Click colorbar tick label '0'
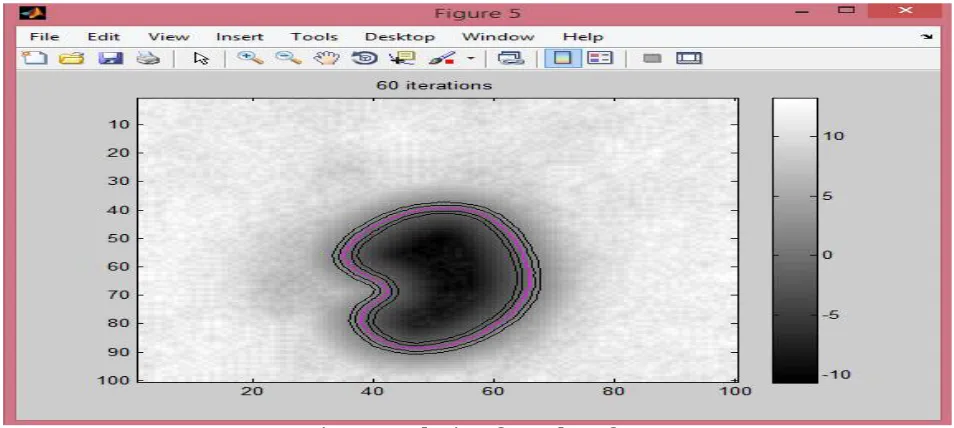The width and height of the screenshot is (954, 428). click(829, 255)
